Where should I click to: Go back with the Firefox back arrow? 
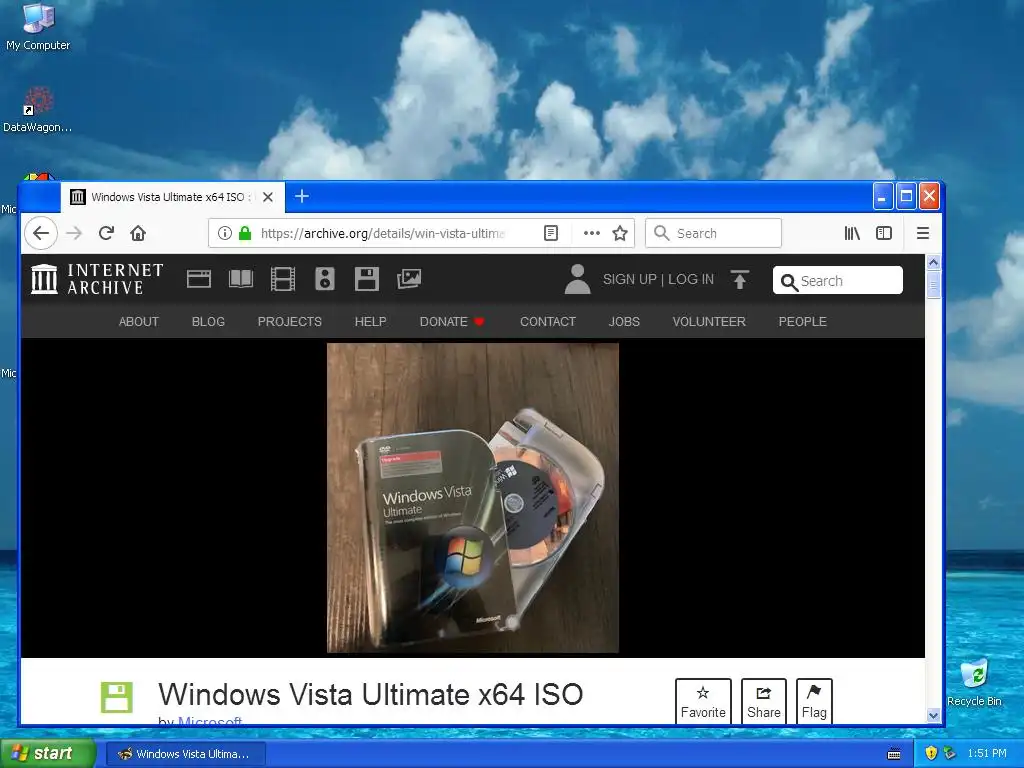pos(41,233)
